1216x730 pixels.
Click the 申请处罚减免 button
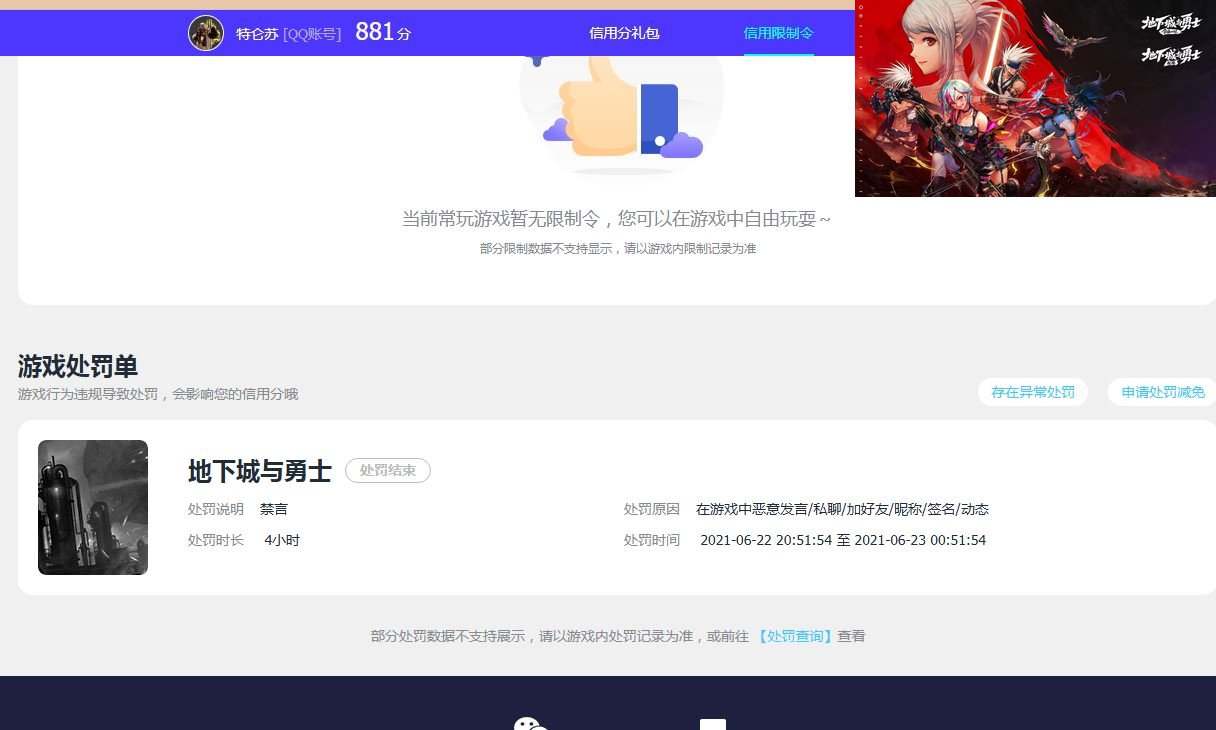(1163, 392)
